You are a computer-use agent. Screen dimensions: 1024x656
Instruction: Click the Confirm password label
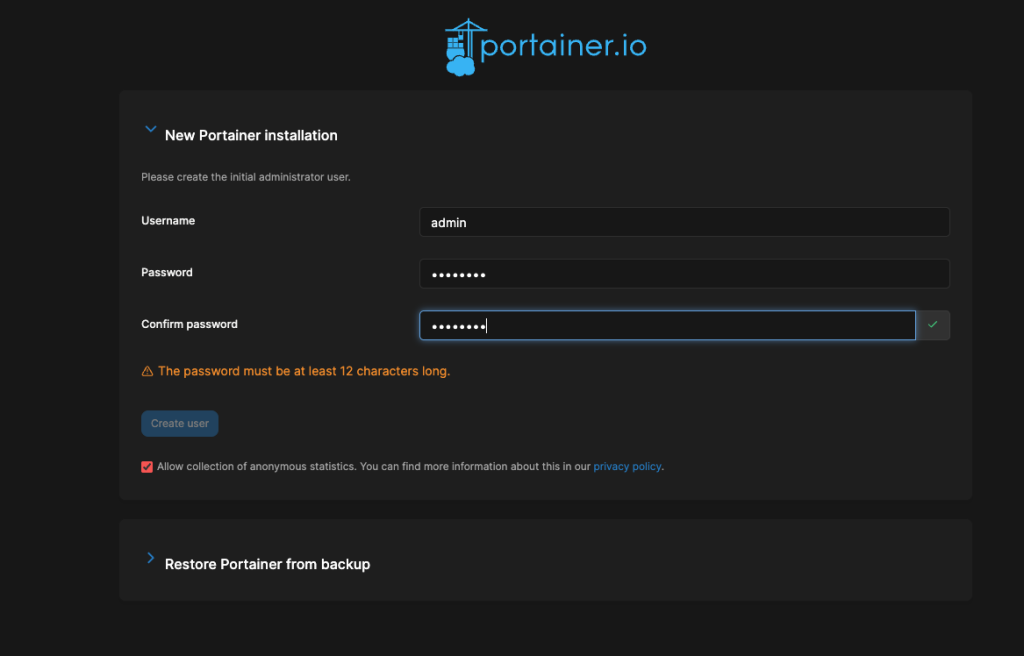pos(189,324)
